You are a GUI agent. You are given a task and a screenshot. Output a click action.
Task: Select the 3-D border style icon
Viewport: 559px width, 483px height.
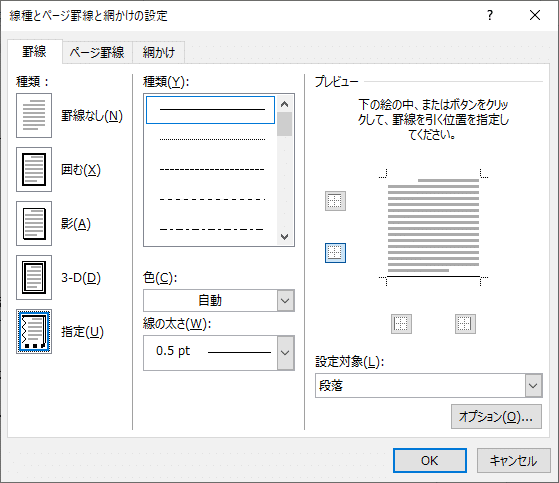click(x=34, y=277)
